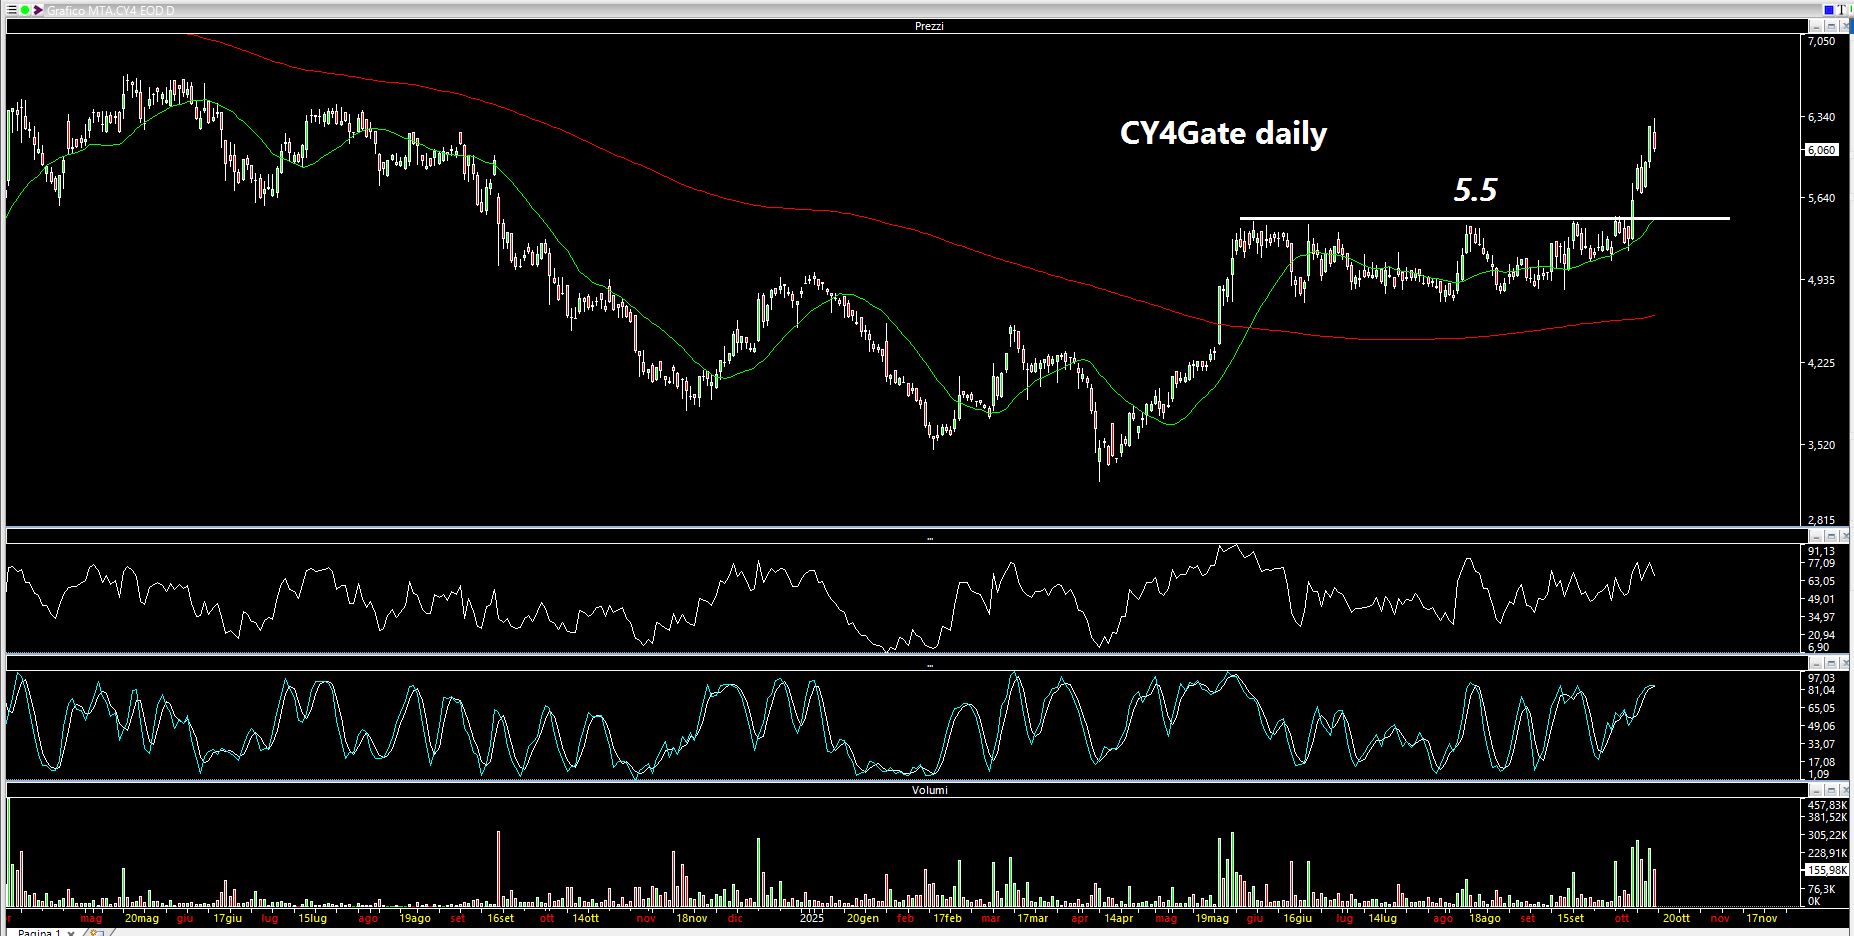Click the 20mag date on time axis
The image size is (1854, 936).
point(141,918)
